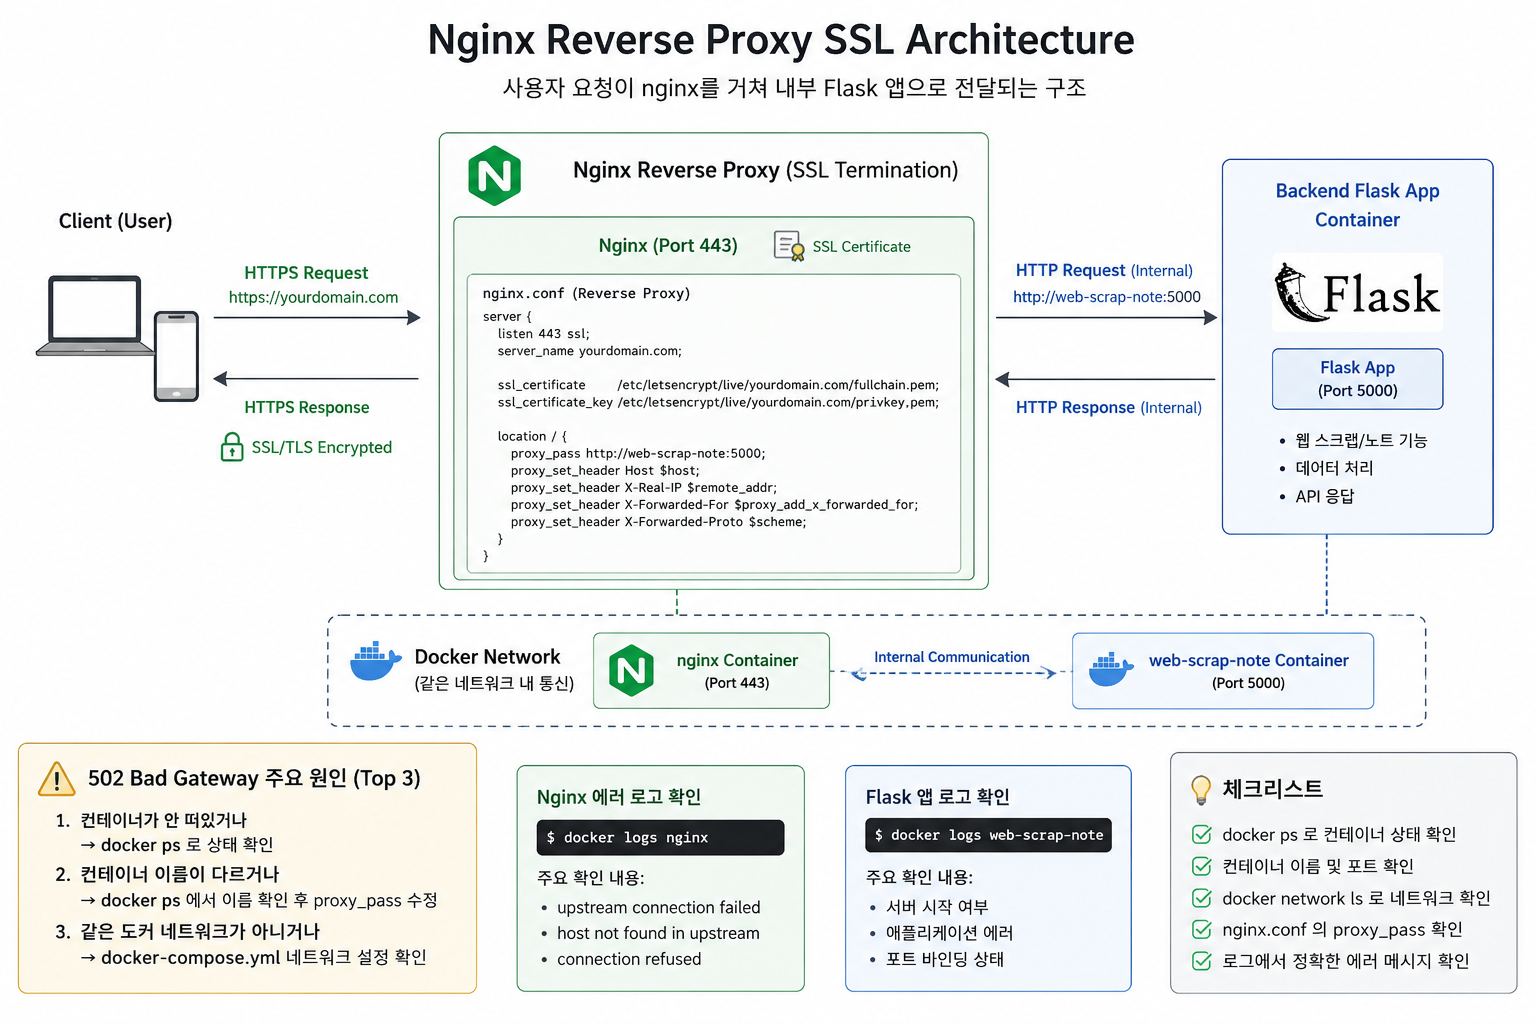This screenshot has height=1024, width=1536.
Task: Click the Nginx Reverse Proxy SSL Architecture title
Action: 781,40
